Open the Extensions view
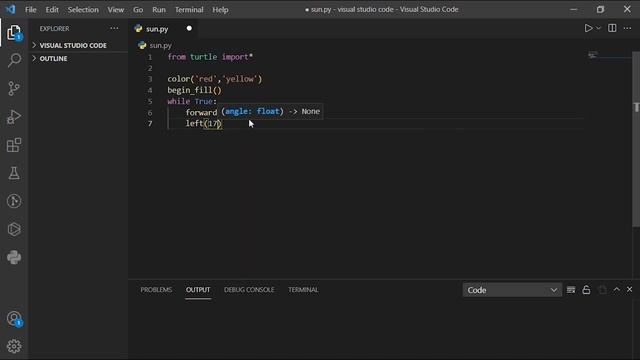640x360 pixels. point(14,145)
